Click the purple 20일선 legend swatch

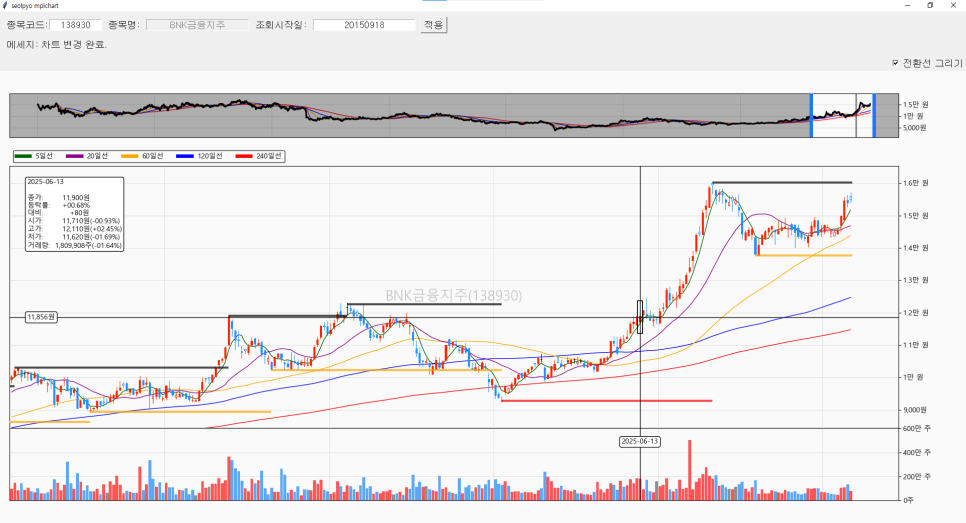click(x=75, y=156)
